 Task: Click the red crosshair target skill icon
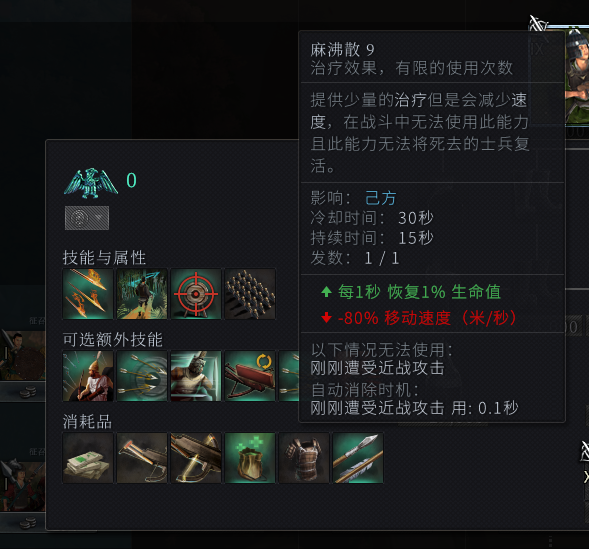tap(196, 294)
